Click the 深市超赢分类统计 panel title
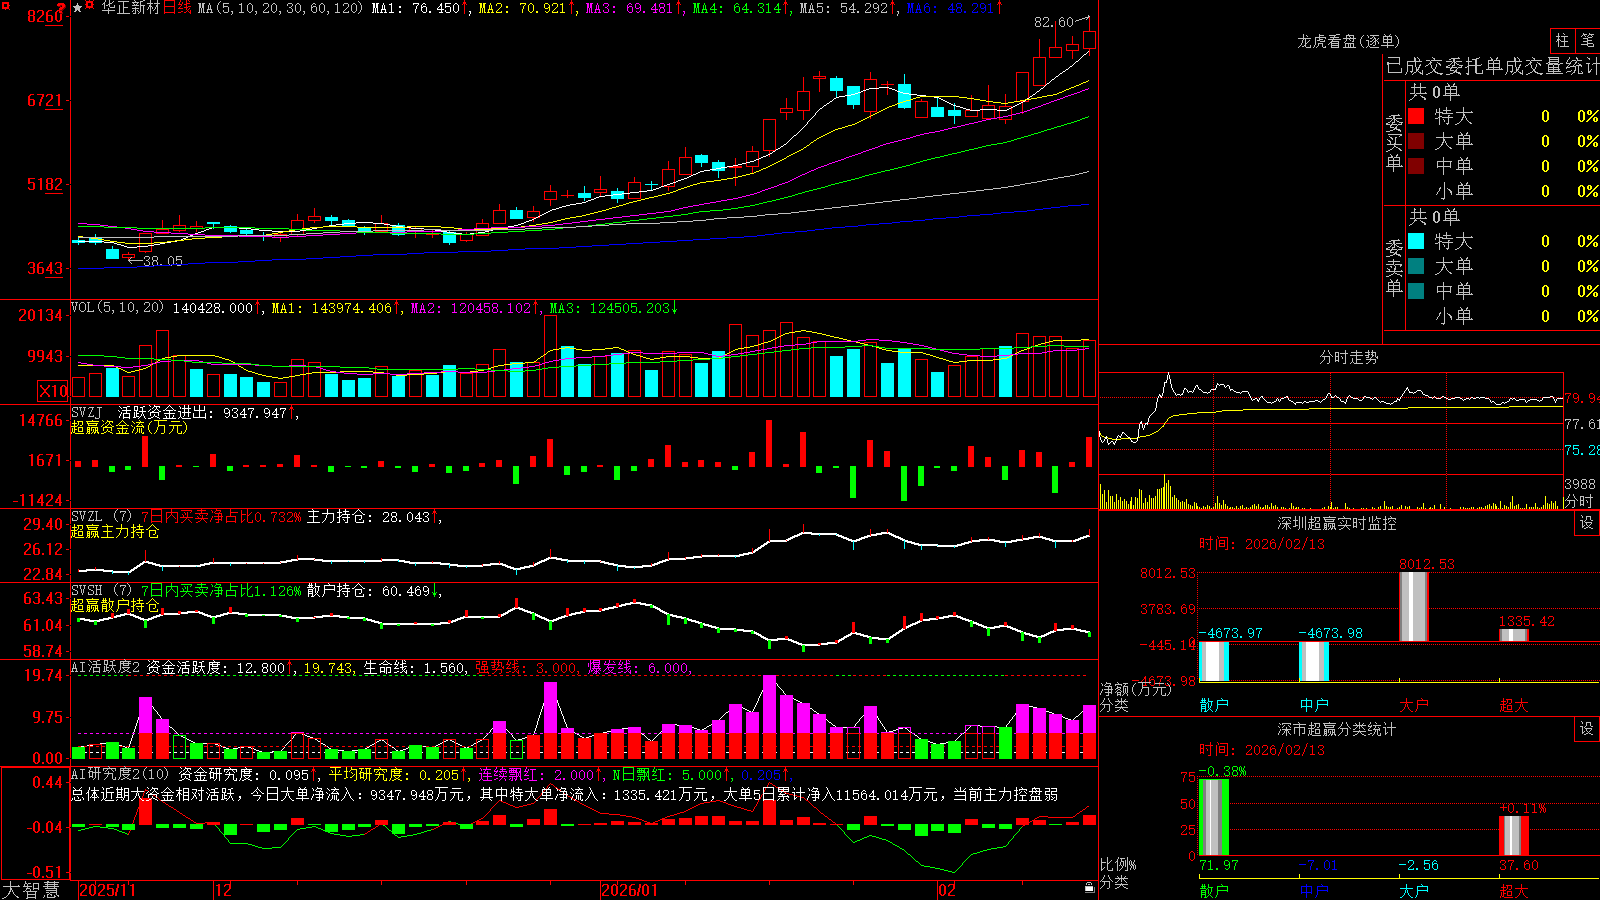 pyautogui.click(x=1337, y=729)
